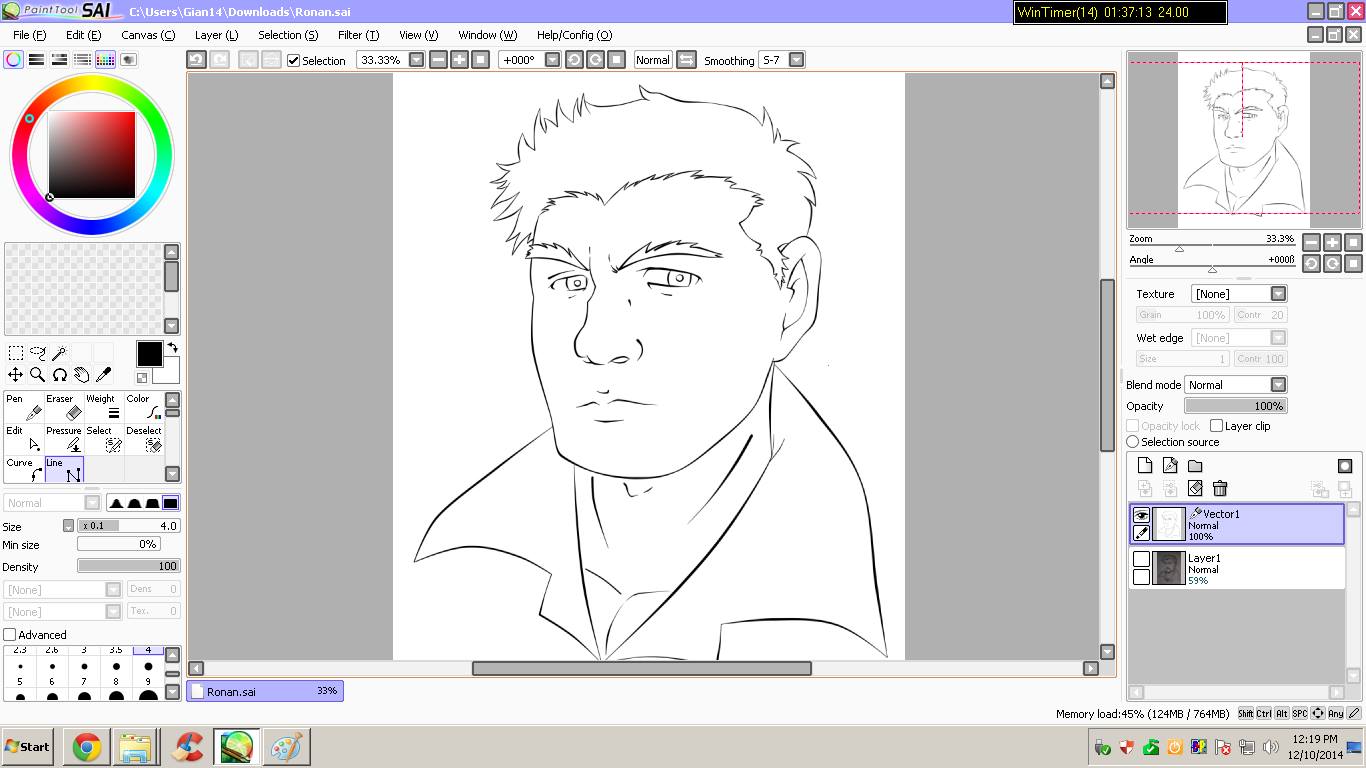Open the Filter menu
The image size is (1366, 768).
pos(358,35)
